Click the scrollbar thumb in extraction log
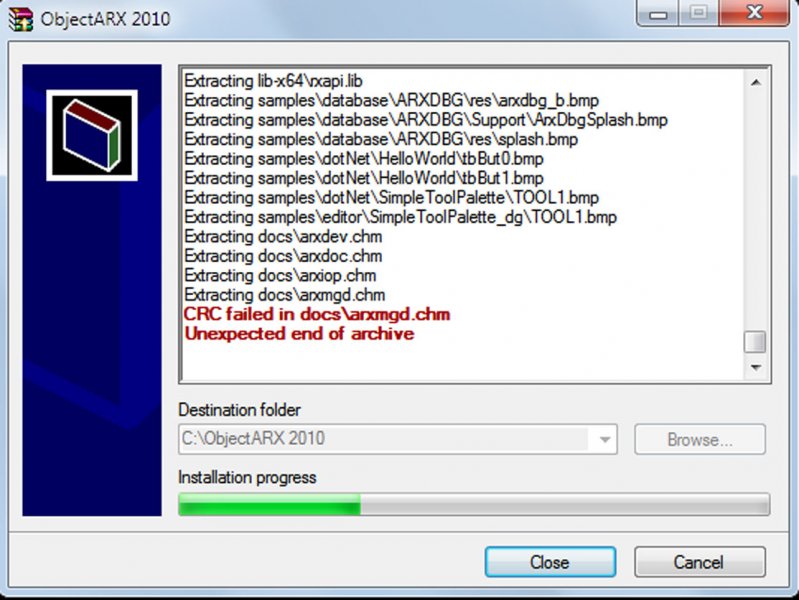799x600 pixels. pos(755,342)
